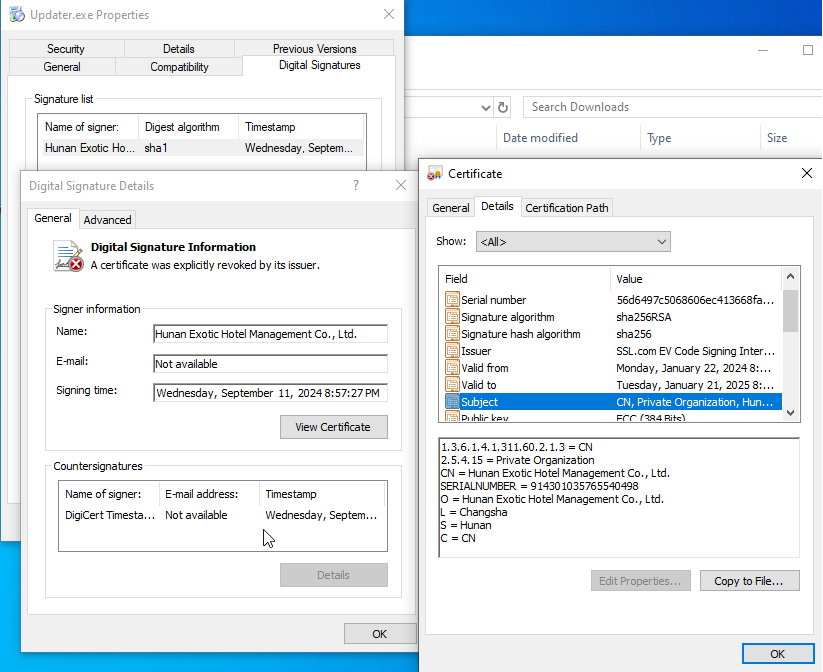Click the Signature algorithm field icon

[452, 317]
